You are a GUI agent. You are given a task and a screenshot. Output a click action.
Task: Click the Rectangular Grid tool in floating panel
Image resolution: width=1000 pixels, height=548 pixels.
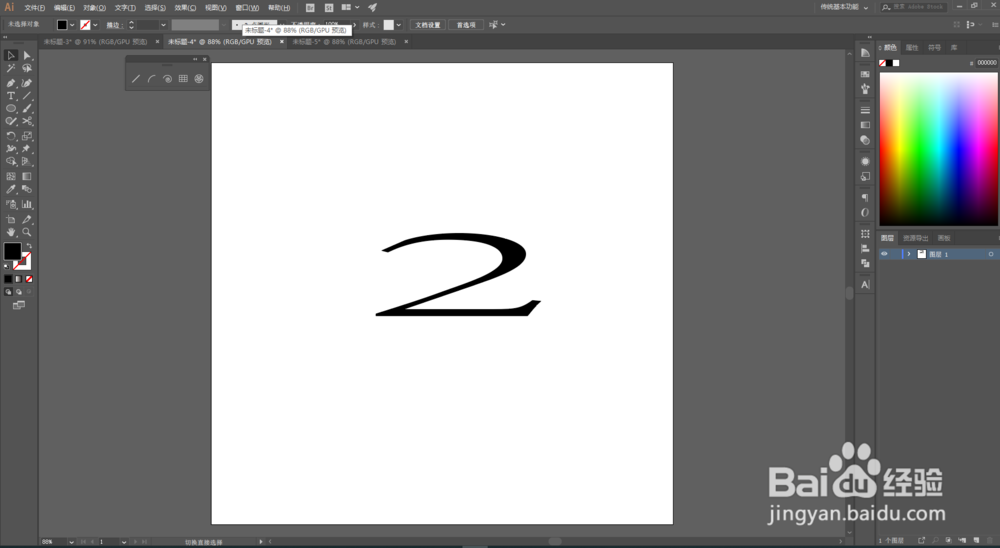183,79
